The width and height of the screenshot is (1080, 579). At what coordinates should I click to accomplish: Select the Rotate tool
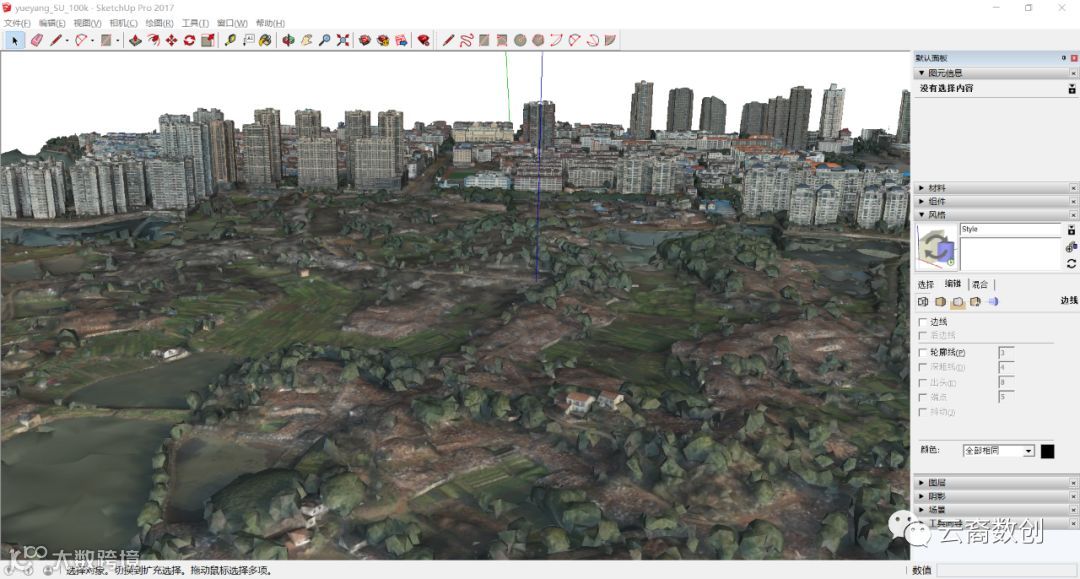click(189, 40)
